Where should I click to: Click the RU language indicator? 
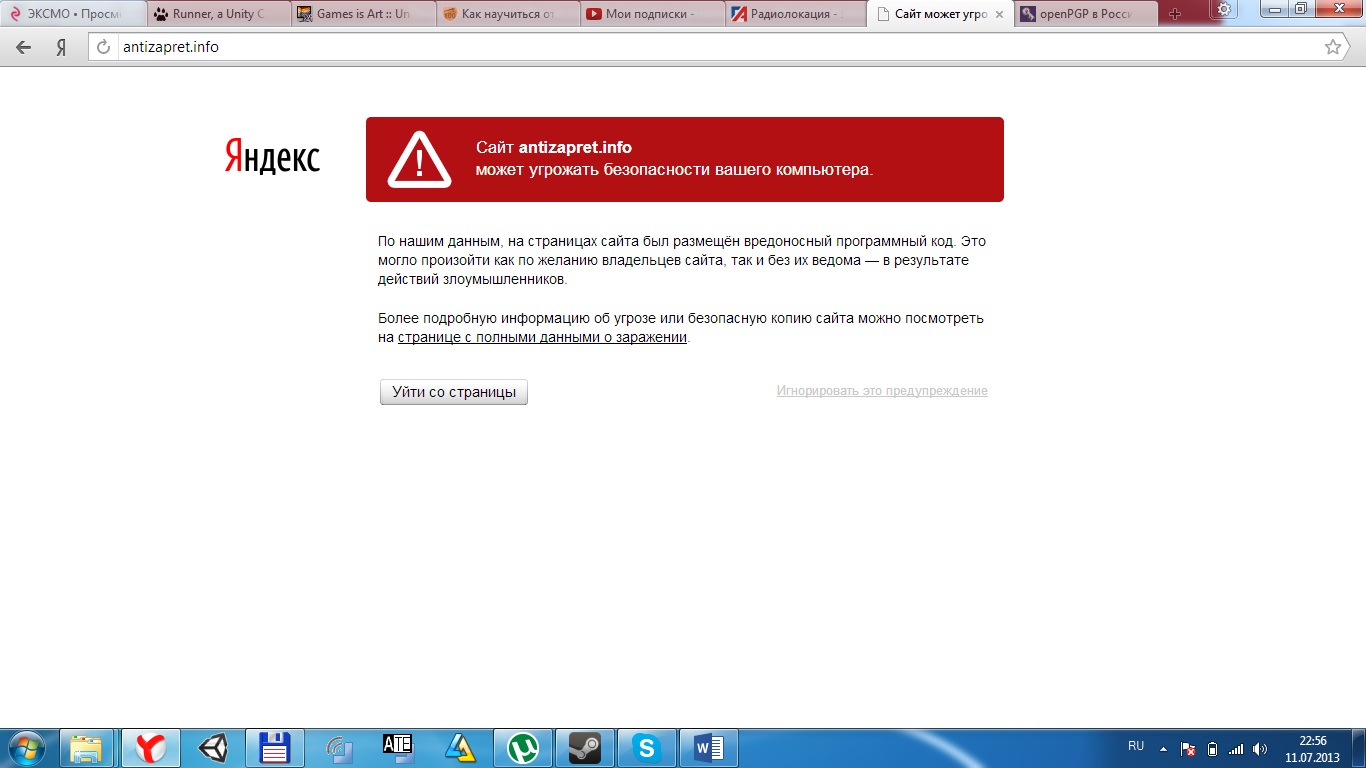tap(1136, 746)
